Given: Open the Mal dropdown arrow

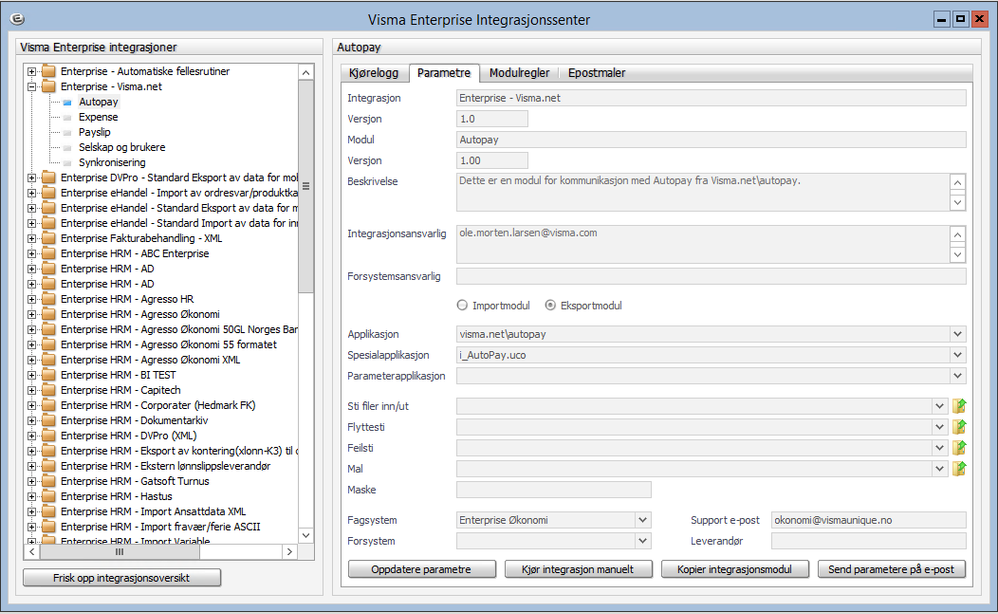Looking at the screenshot, I should tap(939, 469).
